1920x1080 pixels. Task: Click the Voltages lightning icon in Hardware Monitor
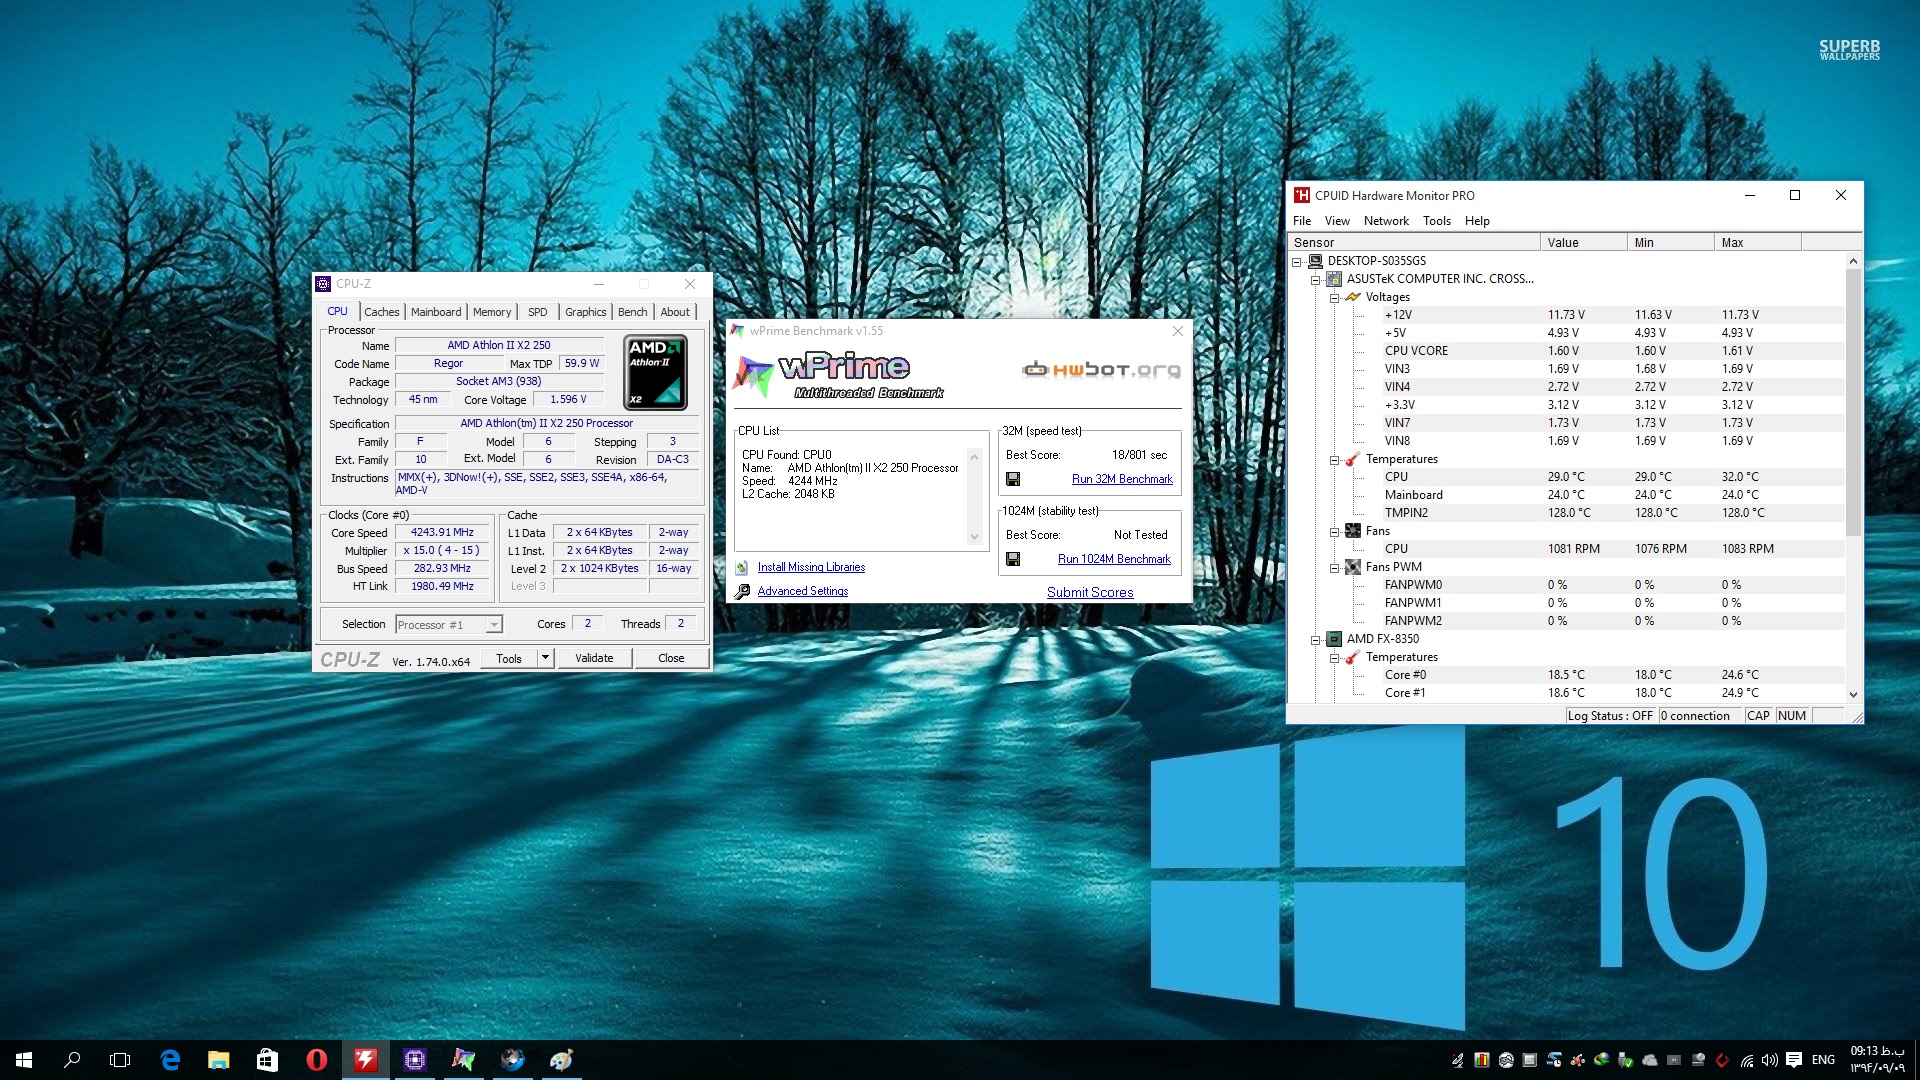tap(1353, 297)
